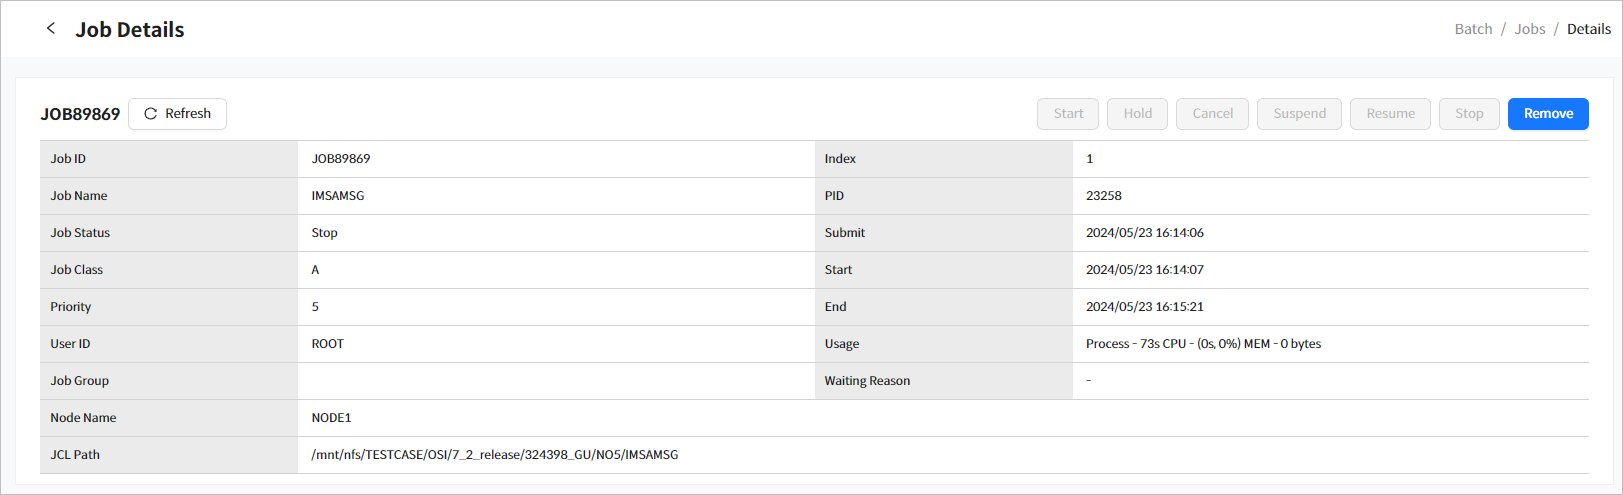This screenshot has width=1623, height=495.
Task: Click the PID value 23258
Action: [x=1104, y=196]
